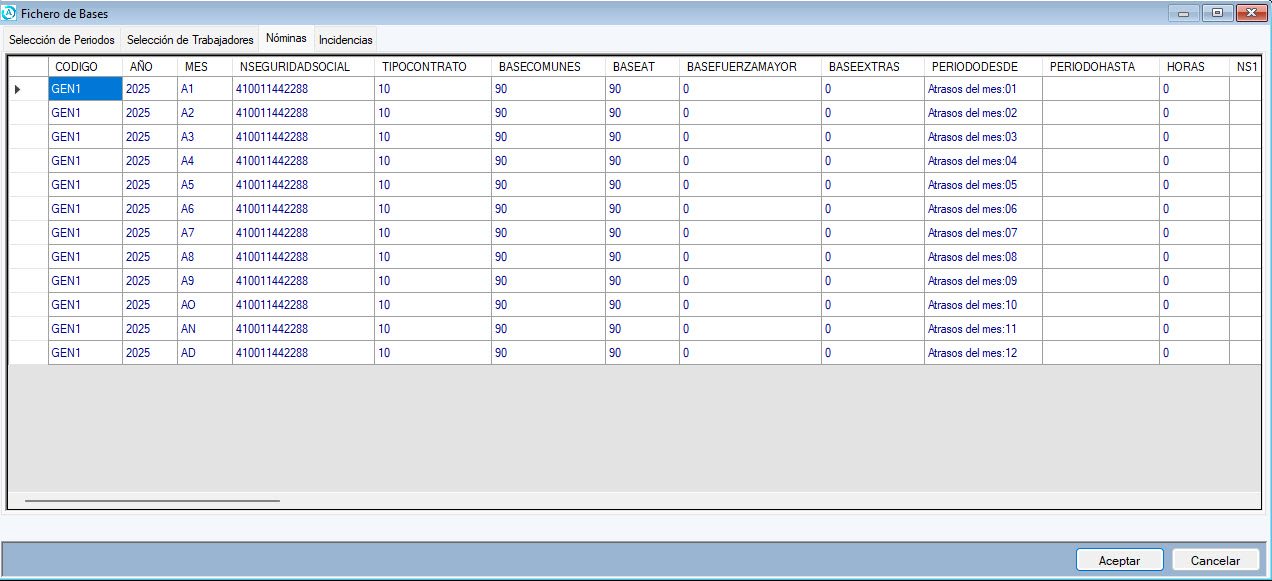Click the 'Atrasos del mes:12' cell
Viewport: 1272px width, 581px height.
[x=982, y=353]
